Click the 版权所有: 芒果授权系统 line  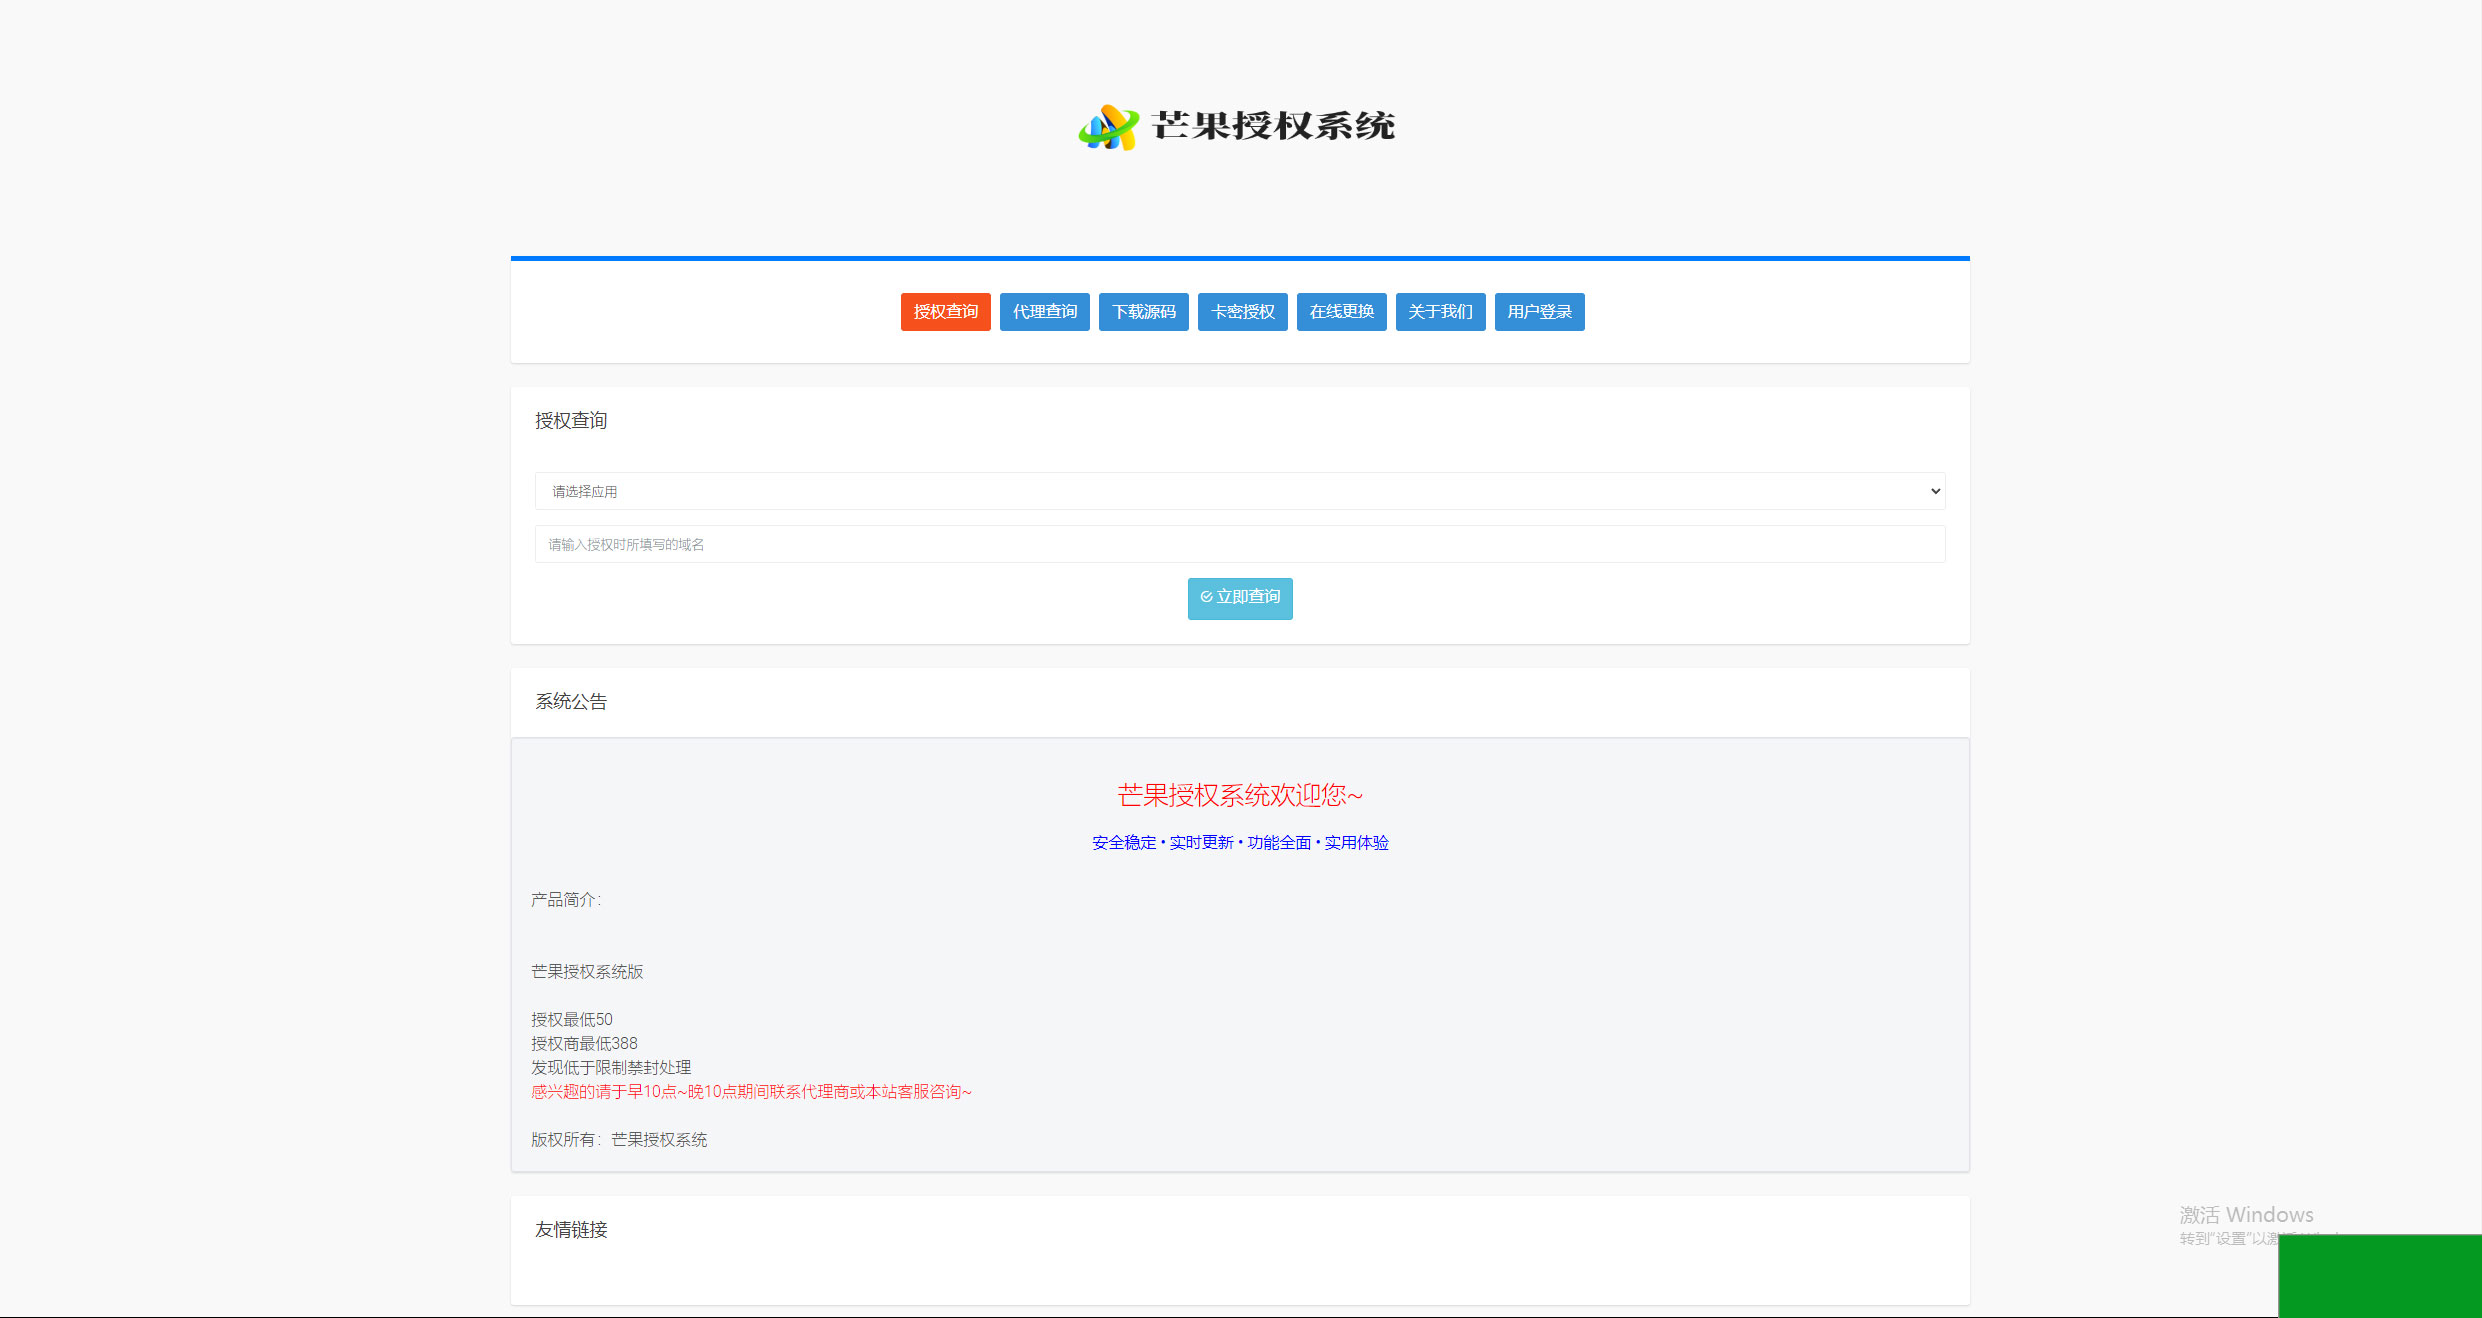pos(619,1140)
